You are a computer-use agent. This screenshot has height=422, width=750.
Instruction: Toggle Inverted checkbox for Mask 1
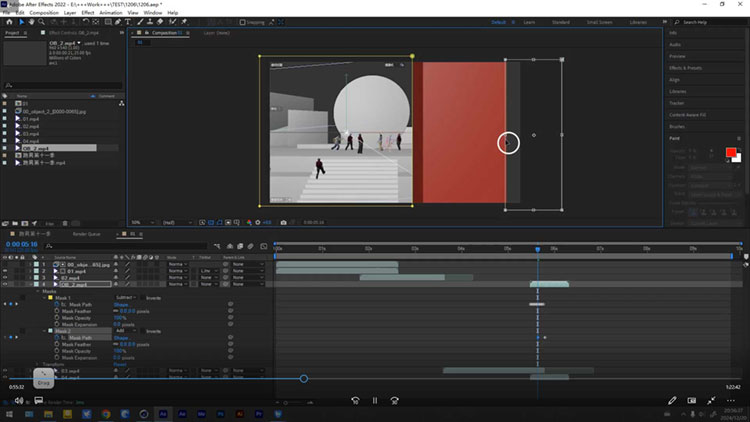141,298
